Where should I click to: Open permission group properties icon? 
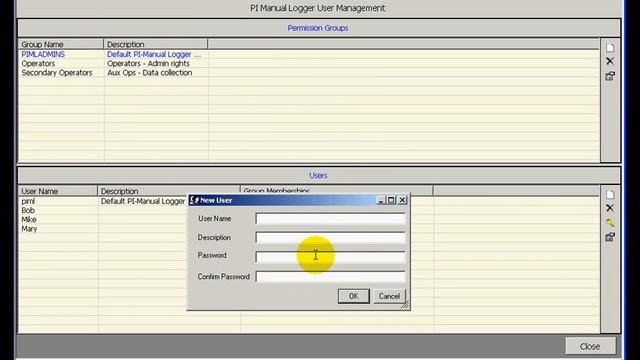point(610,76)
